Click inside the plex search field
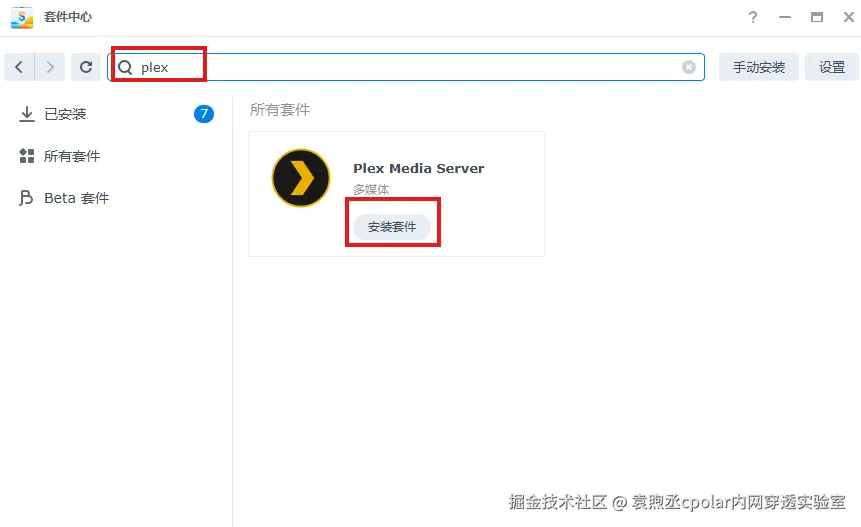The width and height of the screenshot is (861, 527). (x=406, y=67)
